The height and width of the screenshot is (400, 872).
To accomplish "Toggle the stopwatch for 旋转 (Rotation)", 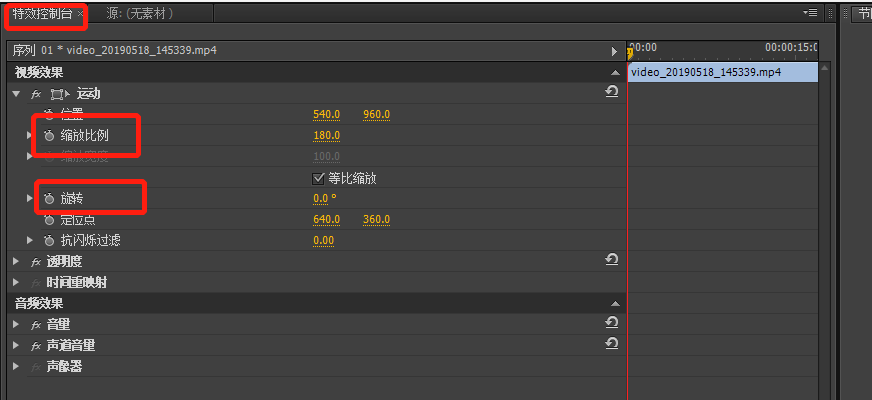I will coord(48,199).
